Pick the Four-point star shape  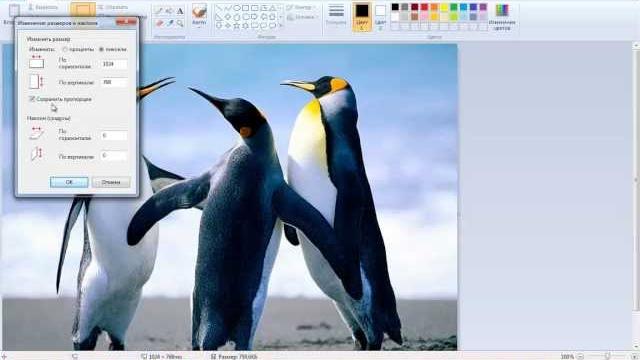click(228, 25)
